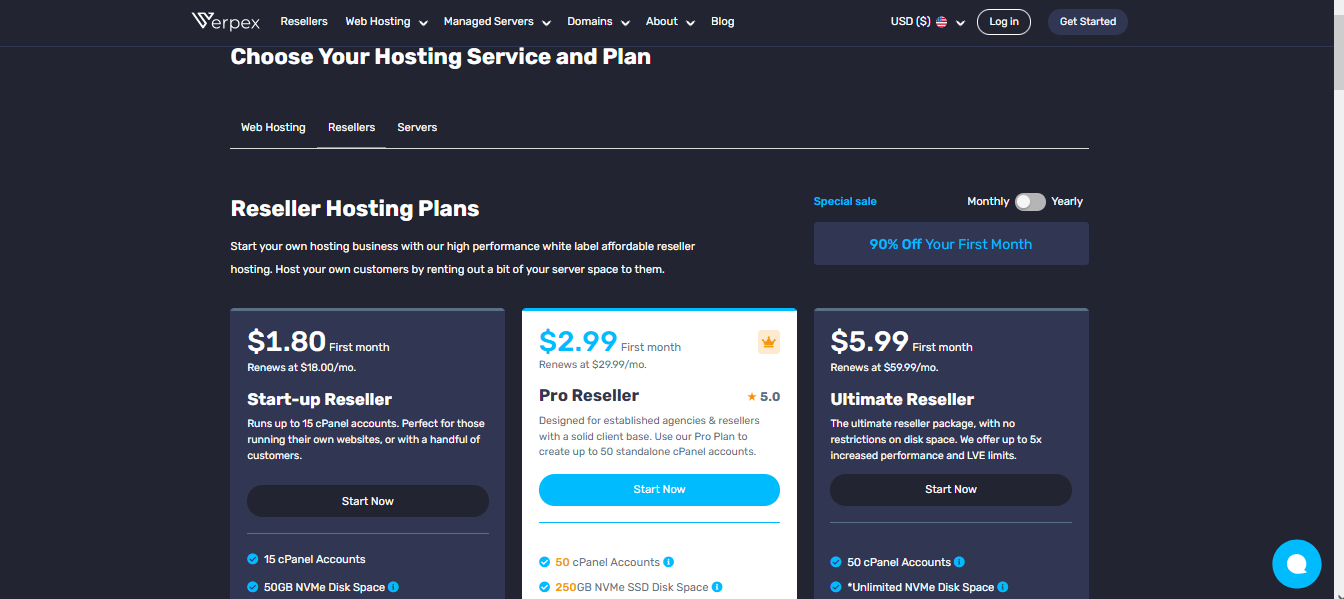This screenshot has width=1344, height=599.
Task: Expand the Web Hosting menu in the navbar
Action: (386, 22)
